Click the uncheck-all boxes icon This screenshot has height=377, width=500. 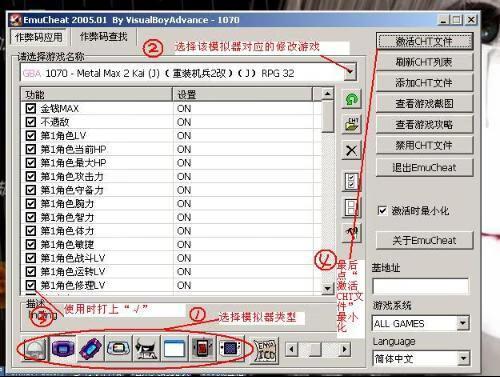(x=351, y=207)
